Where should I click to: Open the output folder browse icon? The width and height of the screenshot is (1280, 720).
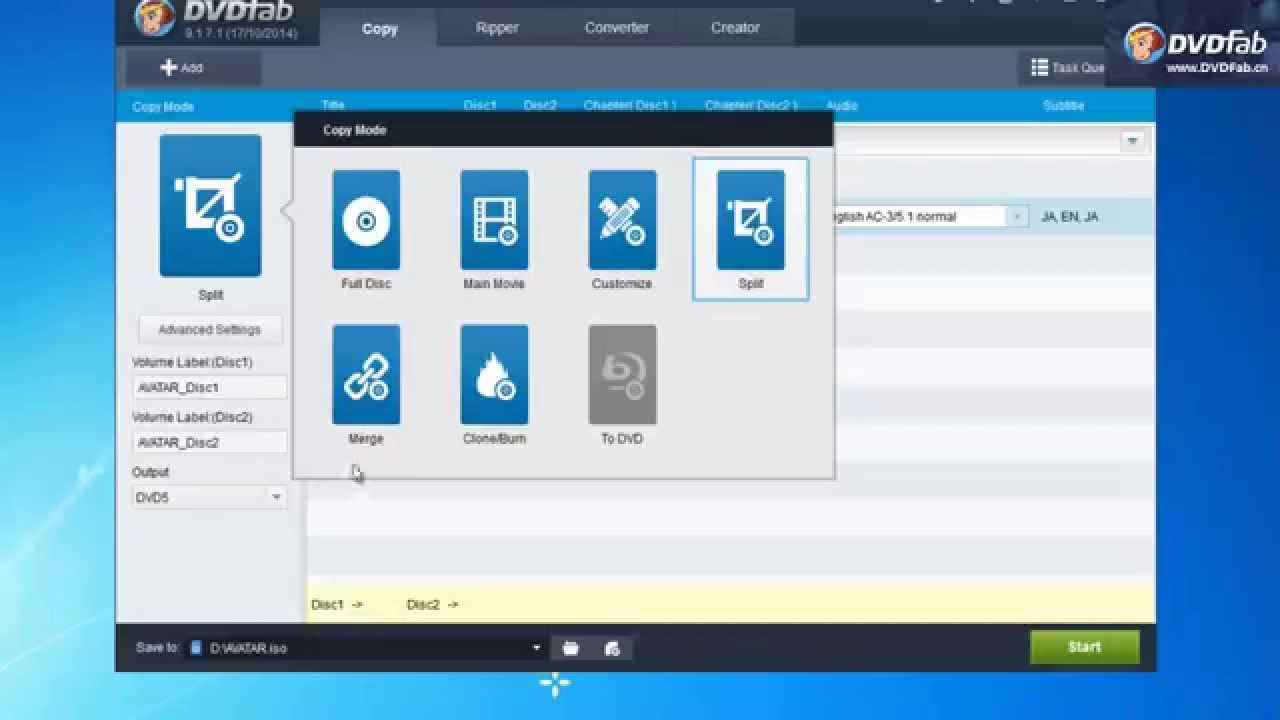tap(570, 648)
